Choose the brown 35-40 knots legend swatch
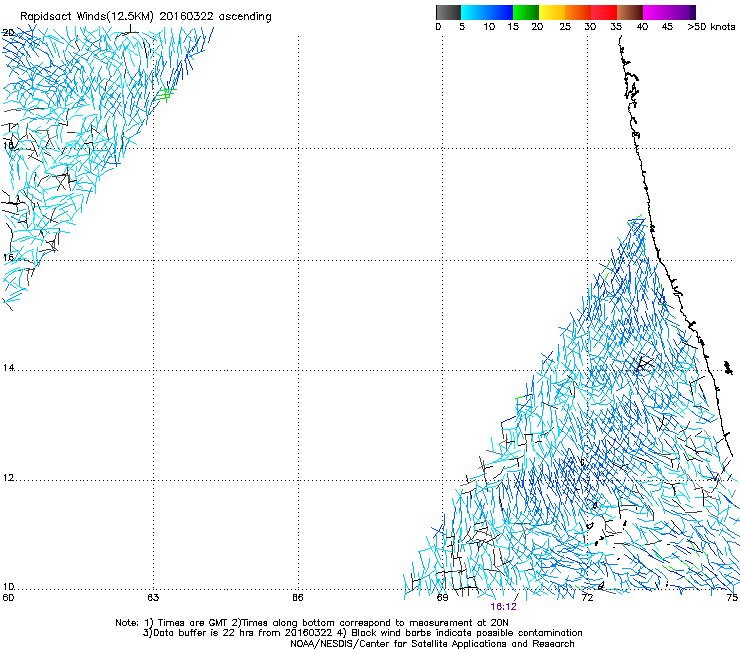 click(630, 12)
